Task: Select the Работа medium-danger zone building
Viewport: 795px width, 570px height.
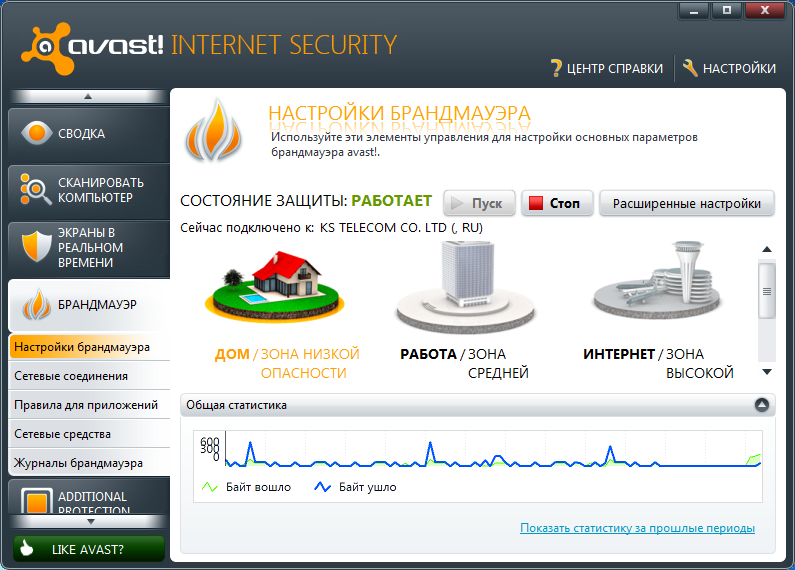Action: [465, 287]
